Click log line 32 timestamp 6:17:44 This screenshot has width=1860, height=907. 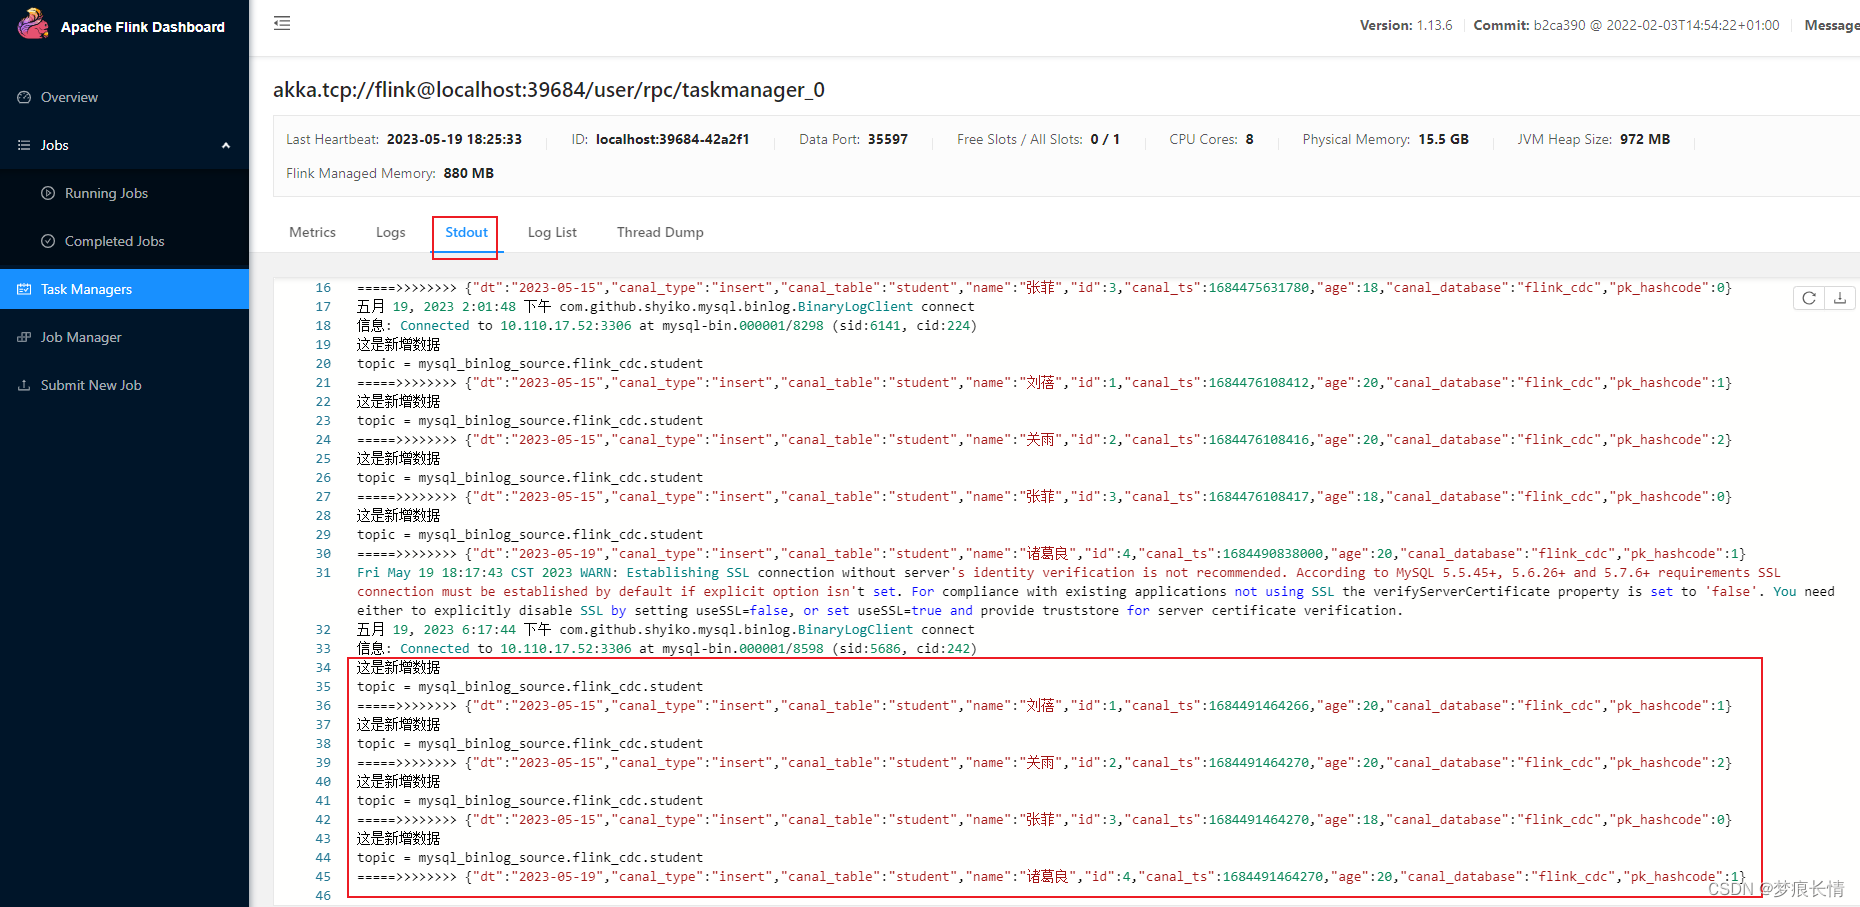[489, 630]
